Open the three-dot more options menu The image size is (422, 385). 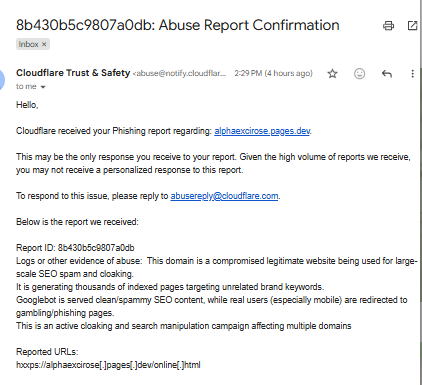pyautogui.click(x=413, y=74)
